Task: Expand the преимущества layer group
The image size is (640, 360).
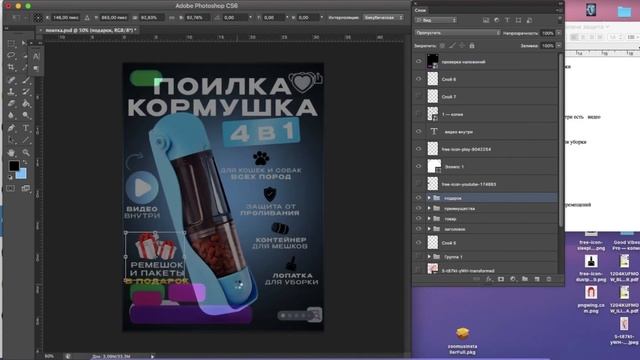Action: (429, 208)
